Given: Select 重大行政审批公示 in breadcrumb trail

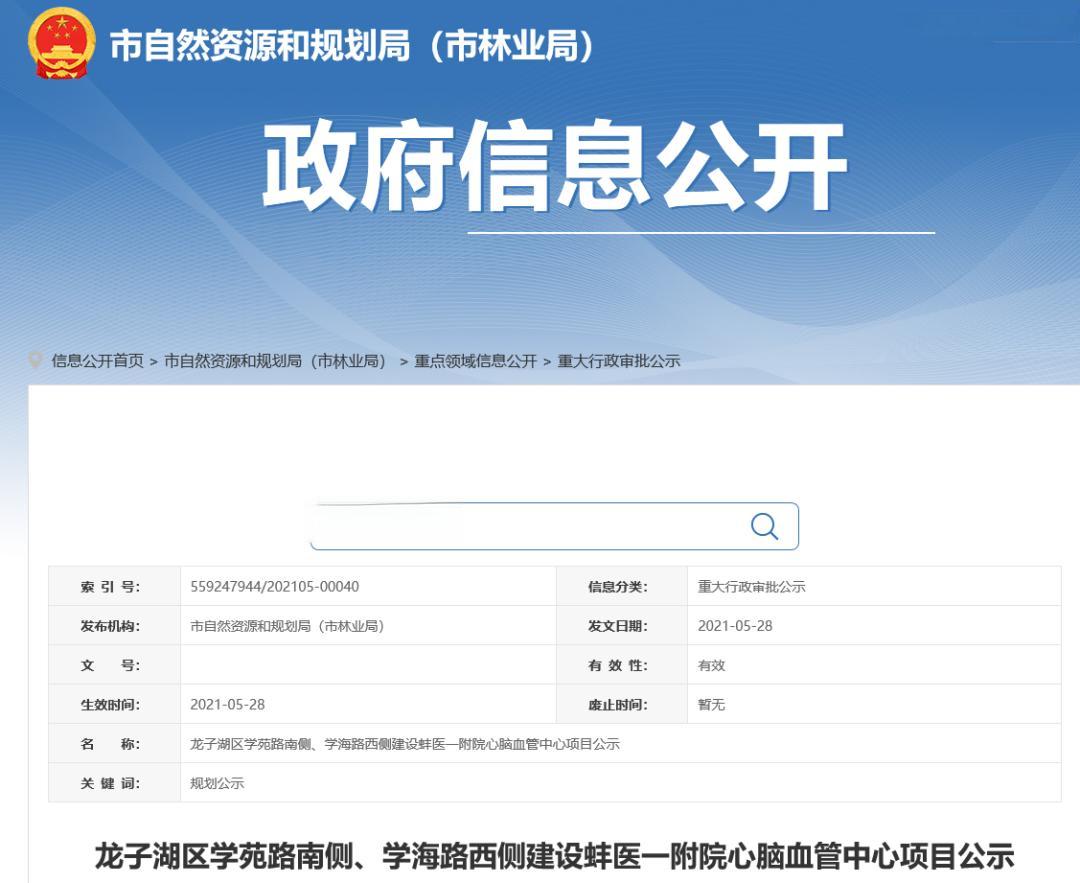Looking at the screenshot, I should pos(618,361).
